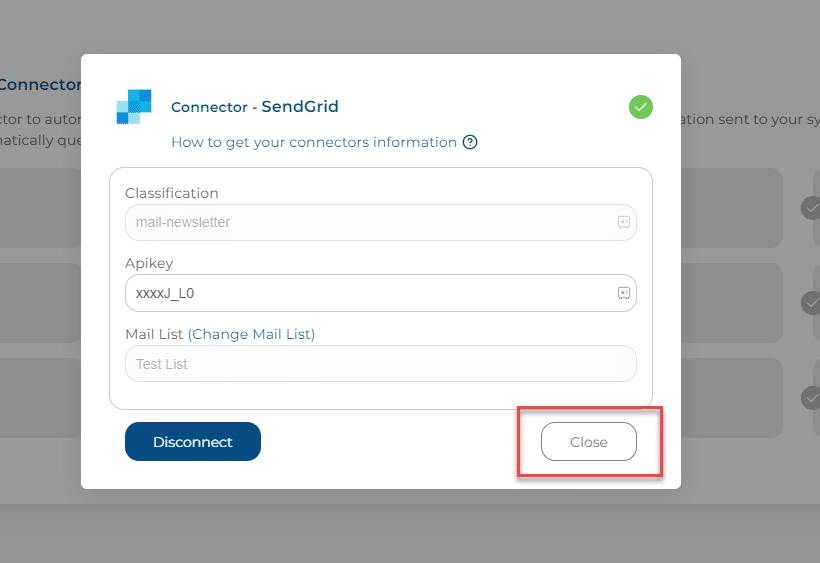Click the Mail List label text
Screen dimensions: 820x563
[x=154, y=334]
